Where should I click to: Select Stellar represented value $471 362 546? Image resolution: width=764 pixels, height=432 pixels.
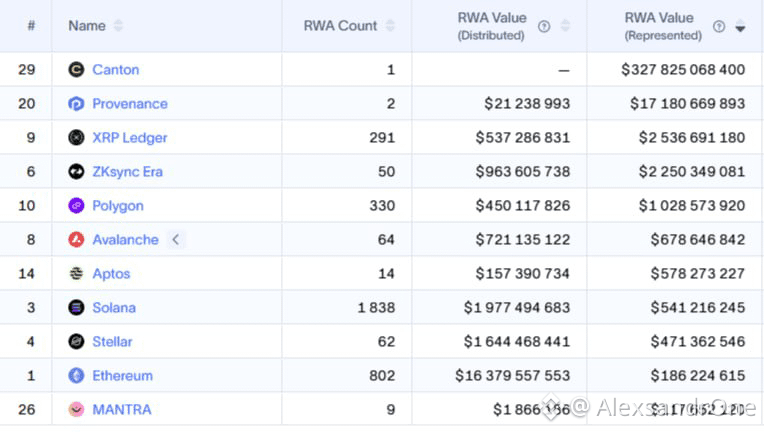[x=698, y=341]
